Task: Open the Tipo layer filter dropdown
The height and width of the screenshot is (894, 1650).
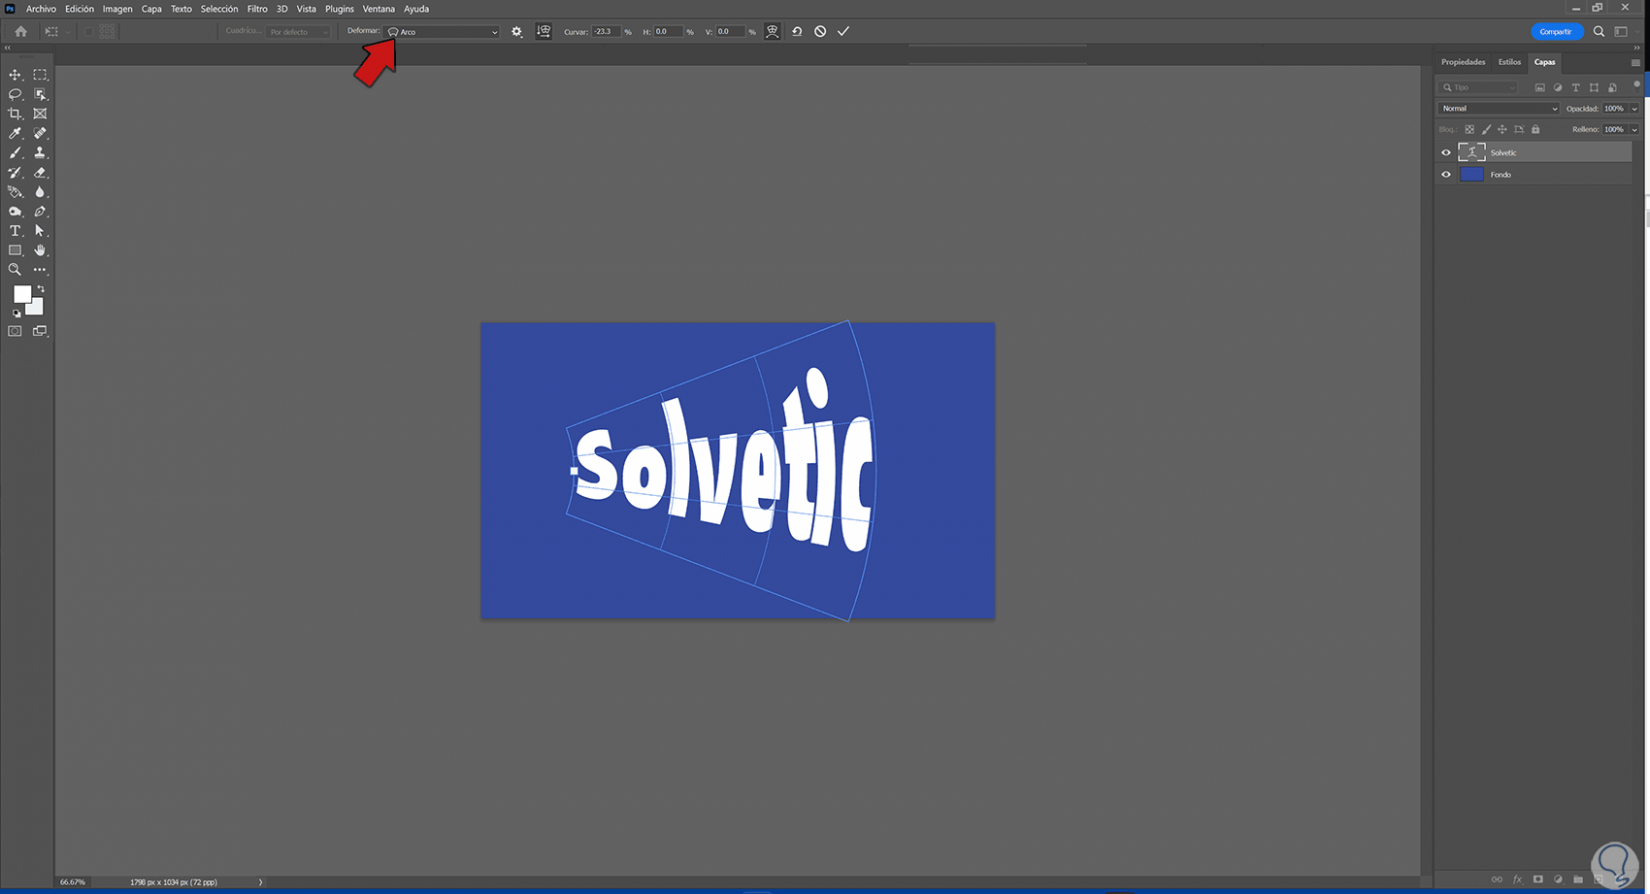Action: coord(1479,88)
